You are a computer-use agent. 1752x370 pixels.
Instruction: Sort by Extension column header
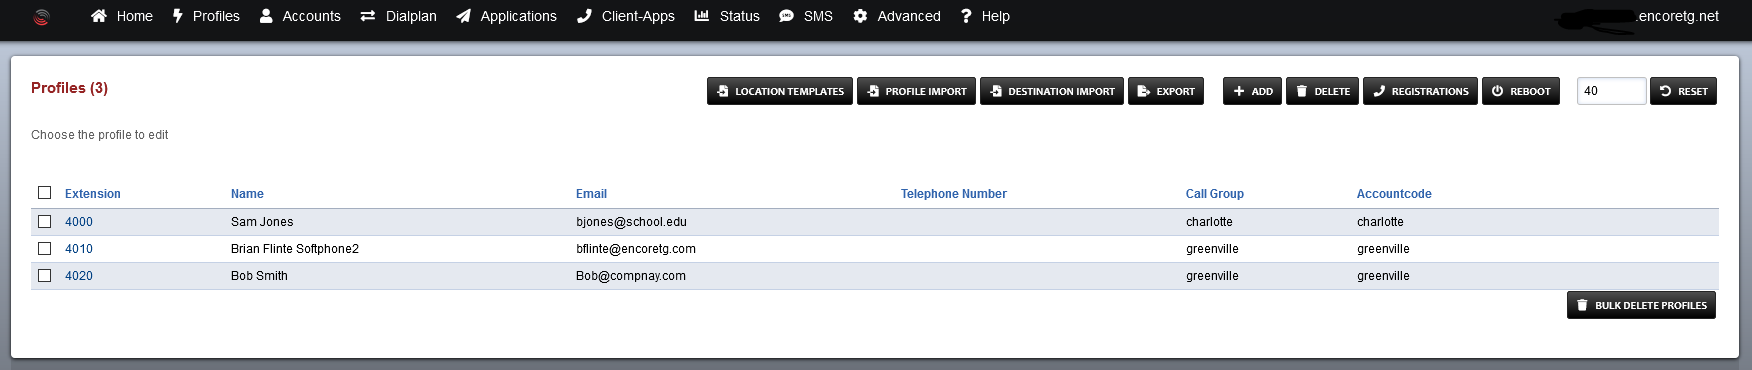(93, 194)
